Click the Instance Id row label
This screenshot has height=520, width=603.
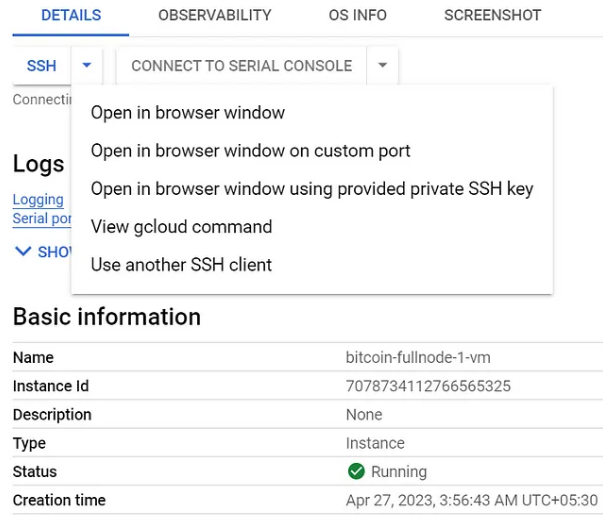[51, 386]
